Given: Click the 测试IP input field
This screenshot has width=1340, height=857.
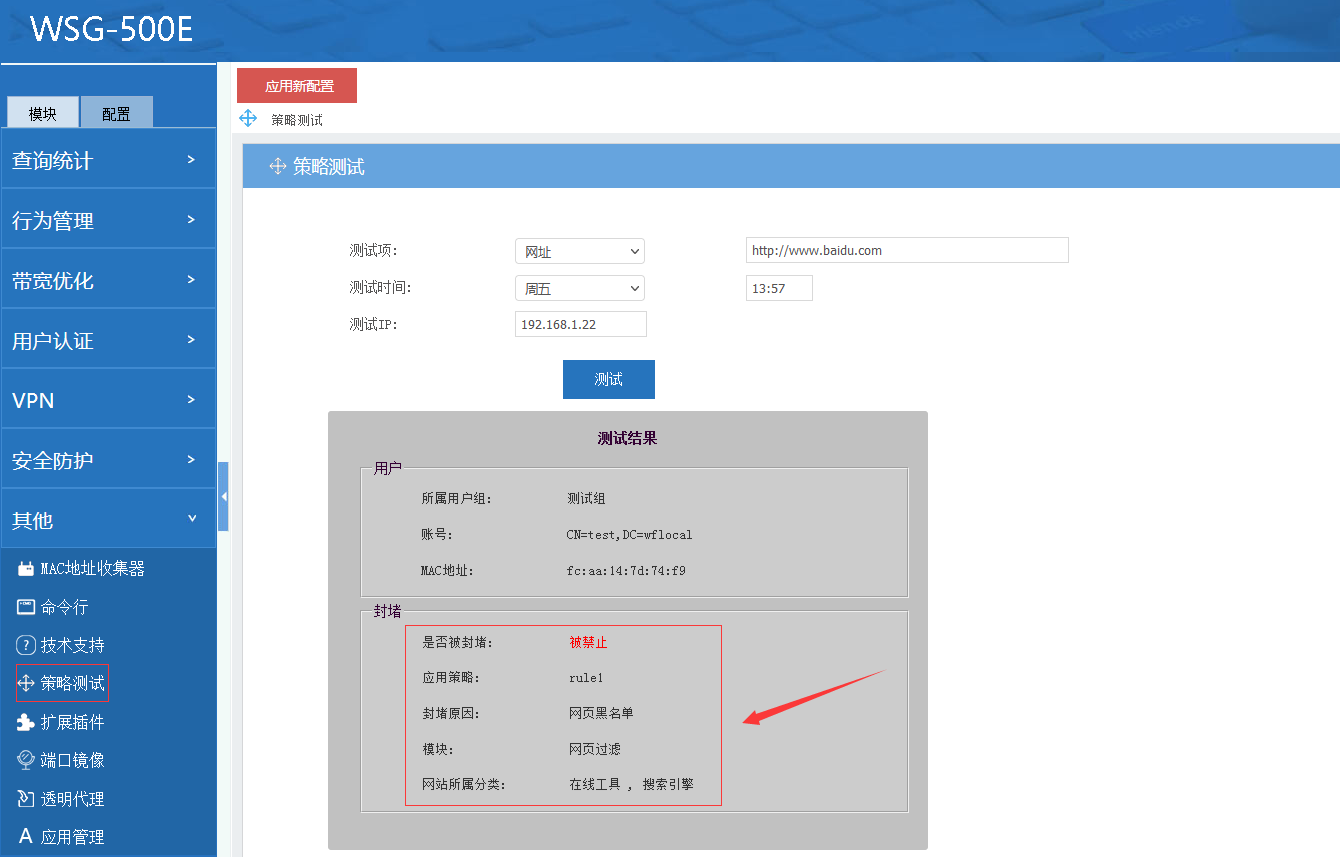Looking at the screenshot, I should click(580, 324).
